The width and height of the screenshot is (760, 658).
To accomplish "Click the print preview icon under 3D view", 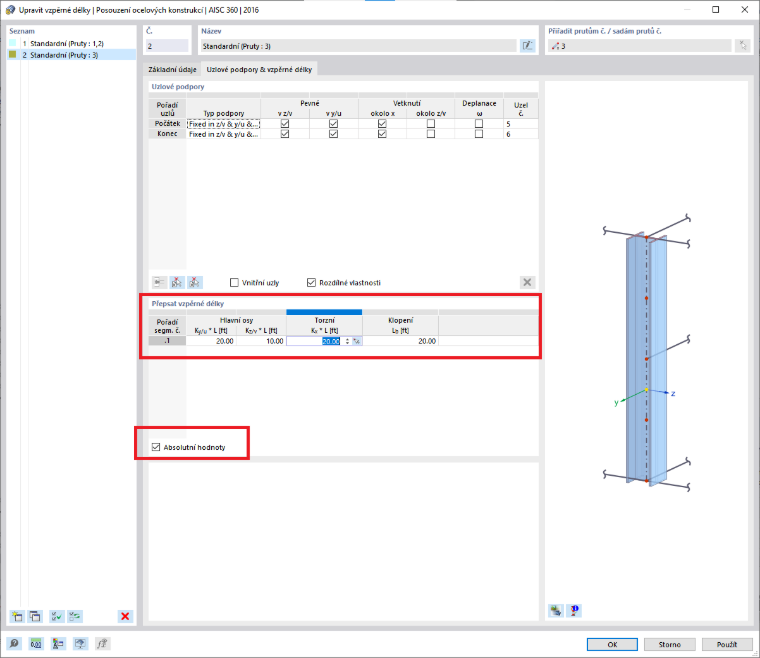I will pos(574,611).
